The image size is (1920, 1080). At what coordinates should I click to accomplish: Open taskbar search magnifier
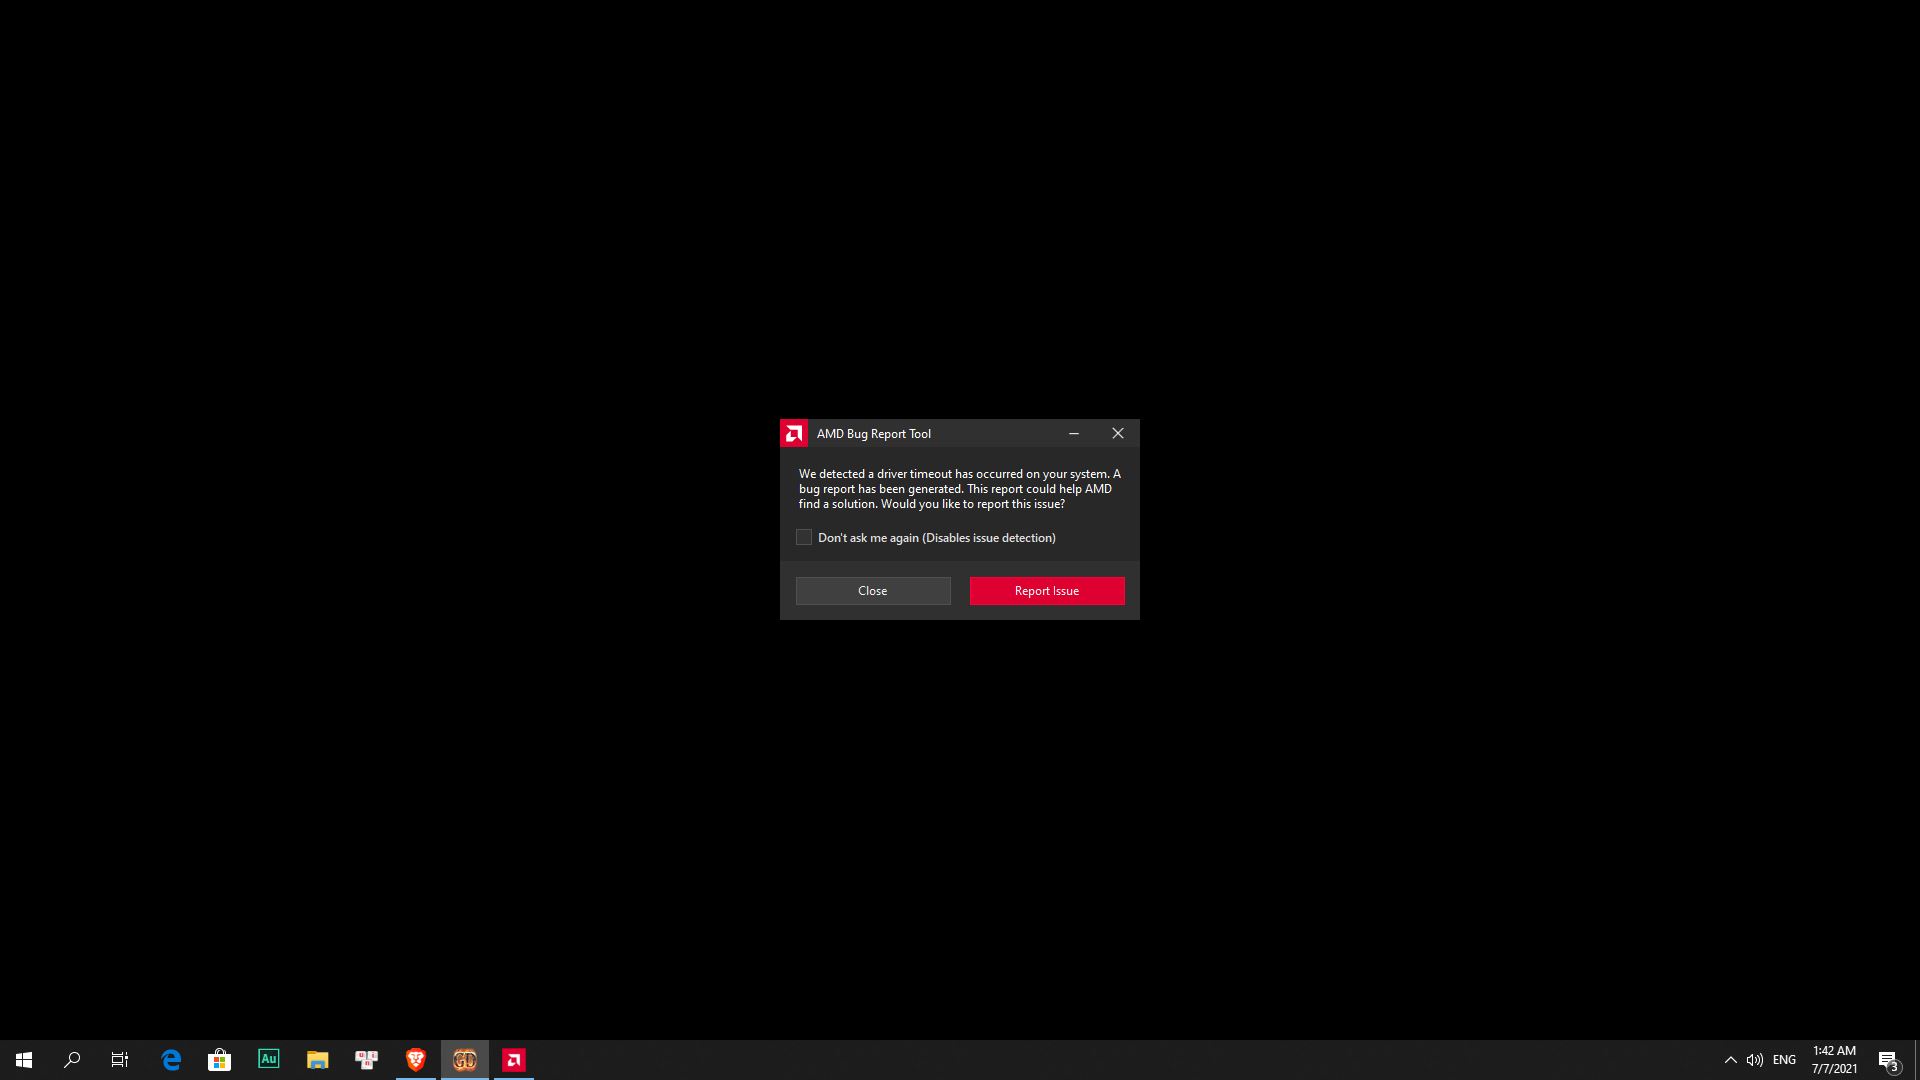tap(72, 1060)
